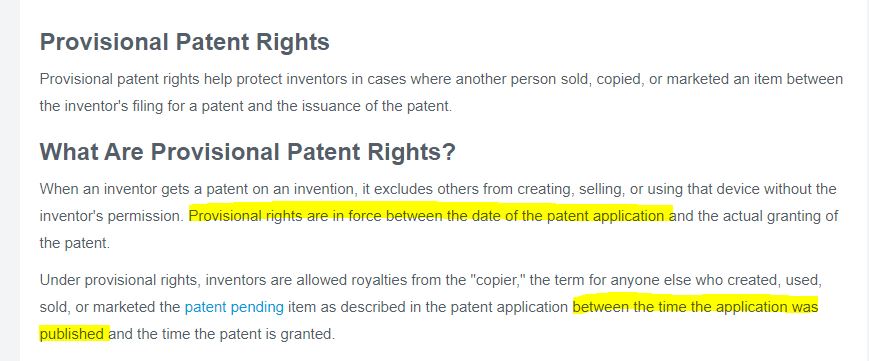Click the highlighted "Provisional rights are in force" text
Image resolution: width=869 pixels, height=361 pixels.
coord(286,216)
